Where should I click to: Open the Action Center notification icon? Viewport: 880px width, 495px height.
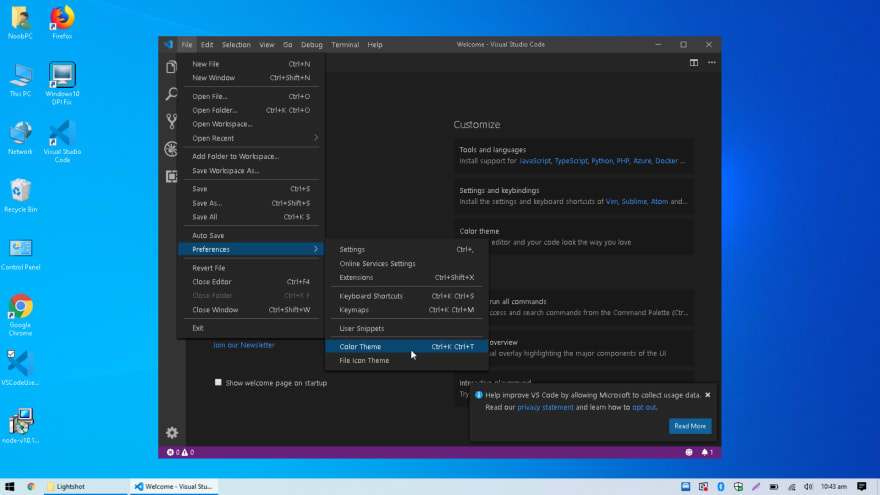[862, 487]
